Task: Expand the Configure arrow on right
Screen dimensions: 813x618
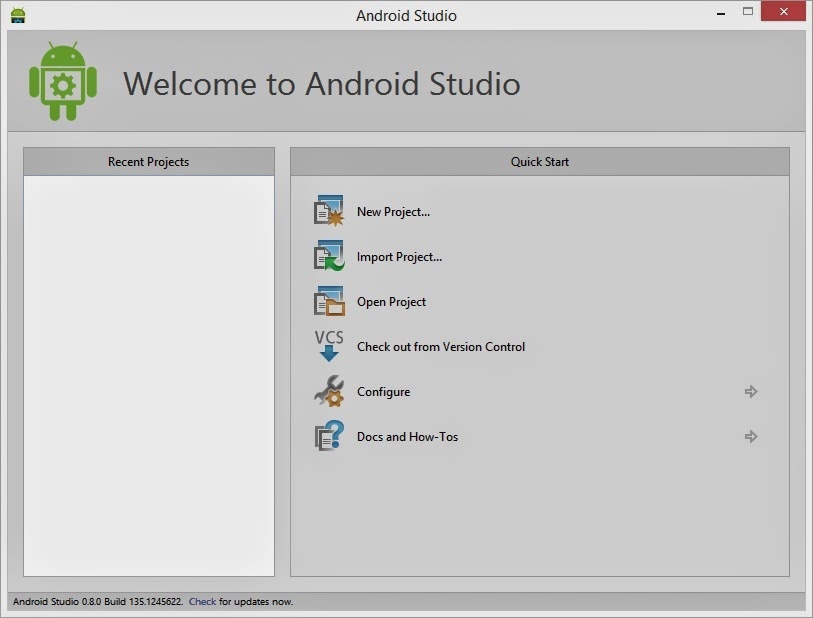Action: [x=751, y=391]
